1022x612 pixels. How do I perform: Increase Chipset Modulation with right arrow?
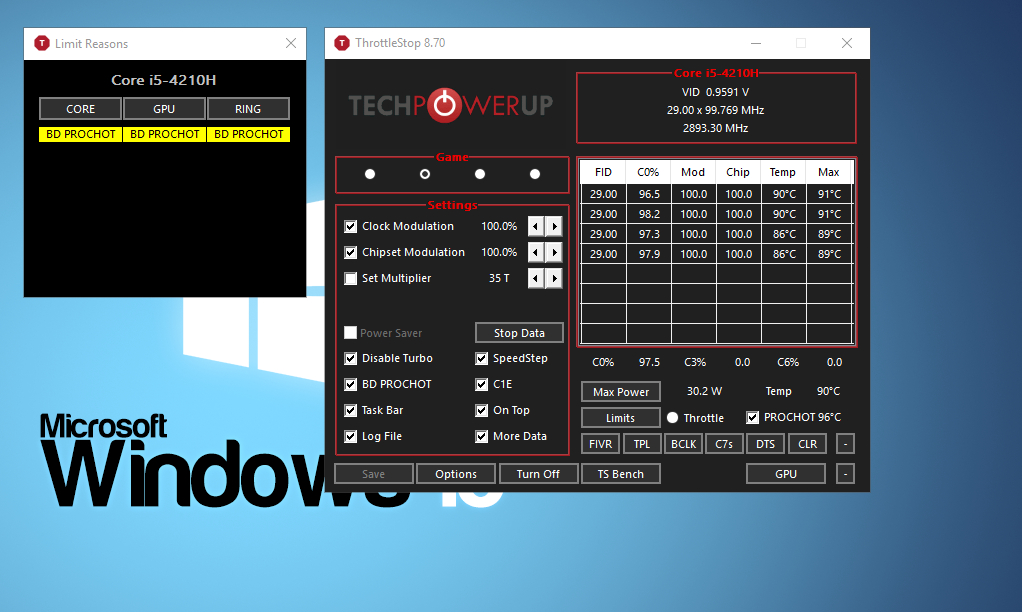point(554,252)
